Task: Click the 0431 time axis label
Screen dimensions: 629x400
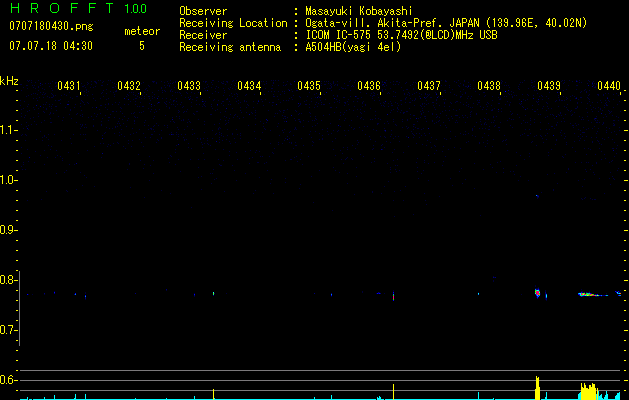Action: coord(69,85)
